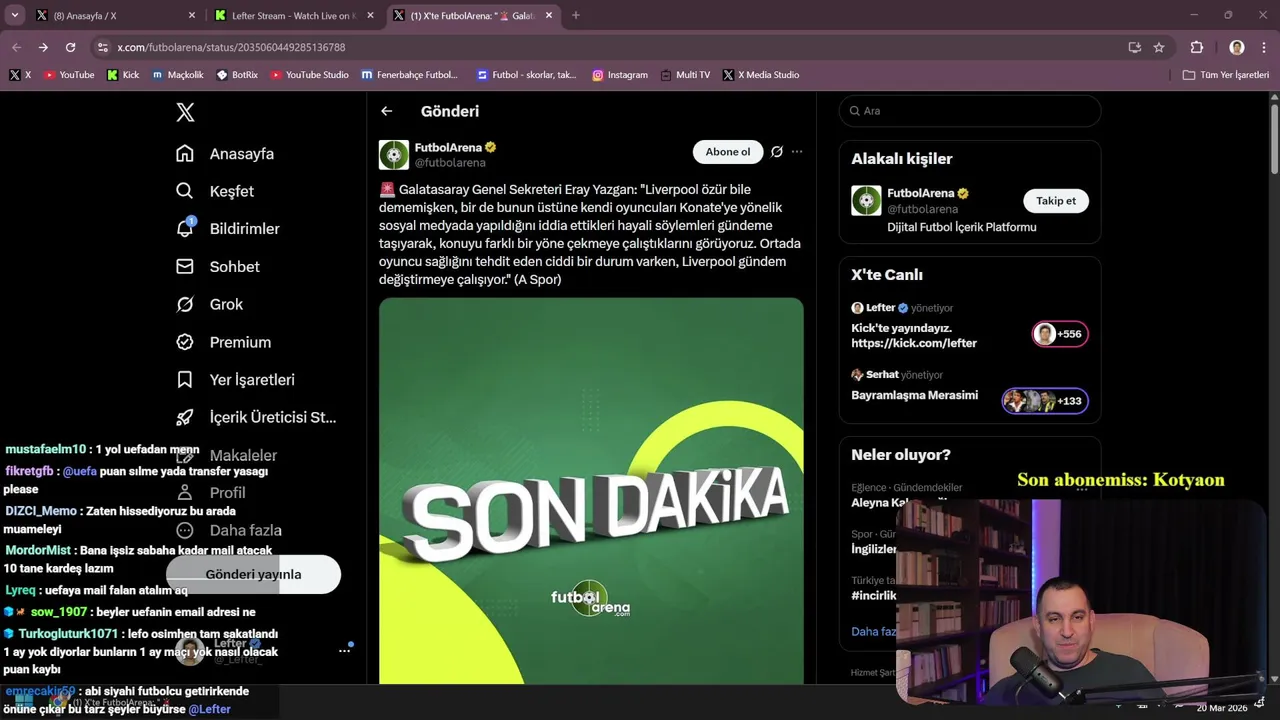Bookmark page with star icon

click(1159, 47)
